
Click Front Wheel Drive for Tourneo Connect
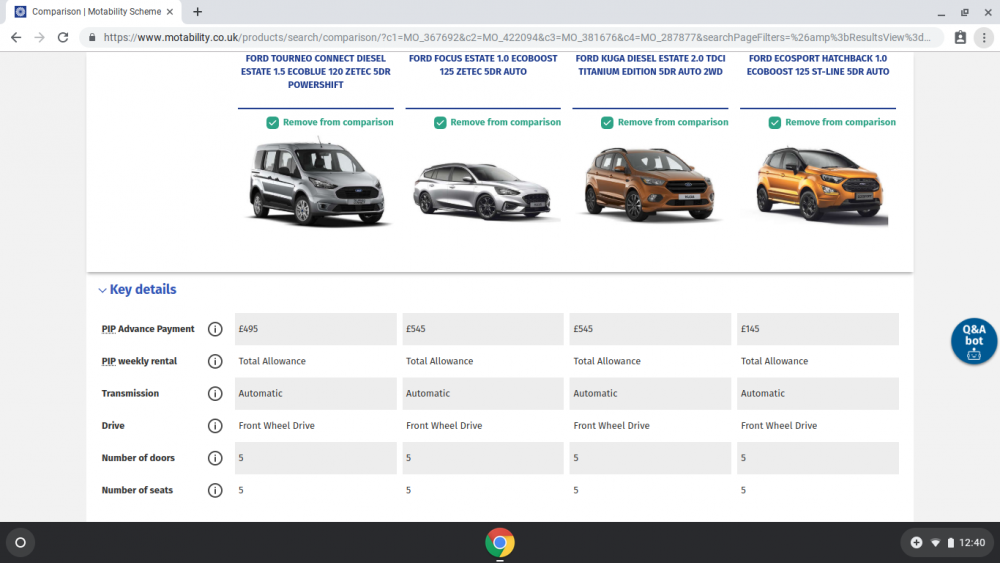[277, 426]
